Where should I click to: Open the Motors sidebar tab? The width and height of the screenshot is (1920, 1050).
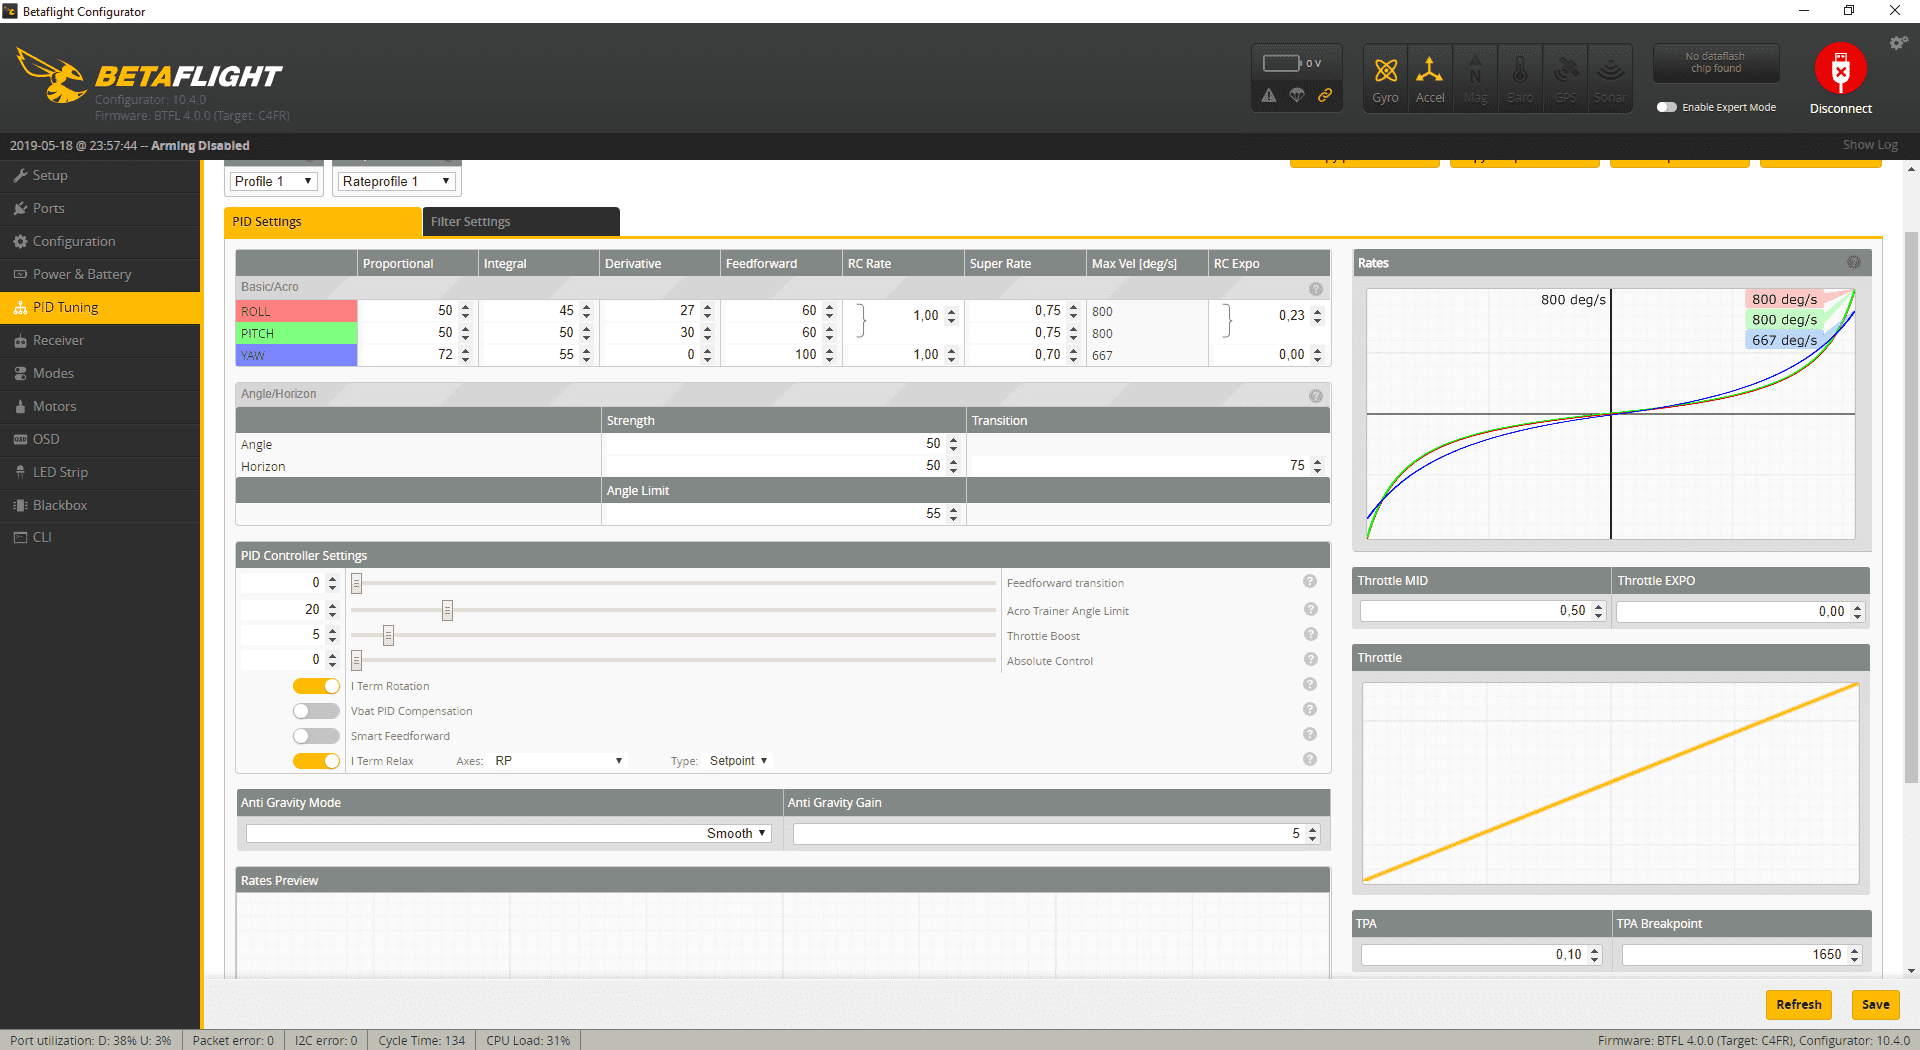[100, 406]
